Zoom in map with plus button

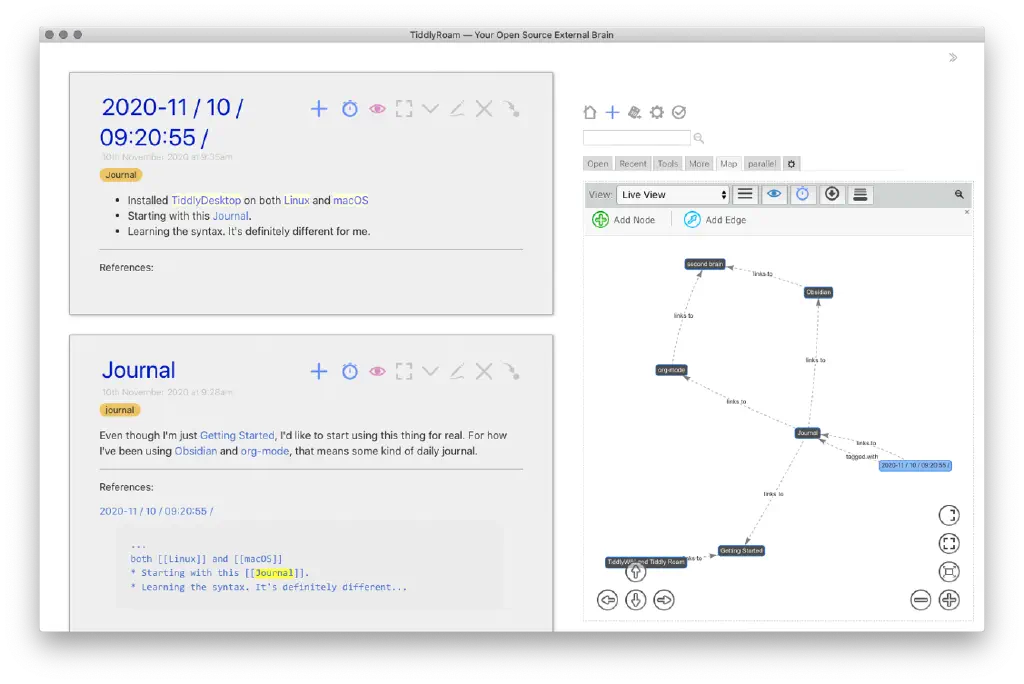[949, 600]
